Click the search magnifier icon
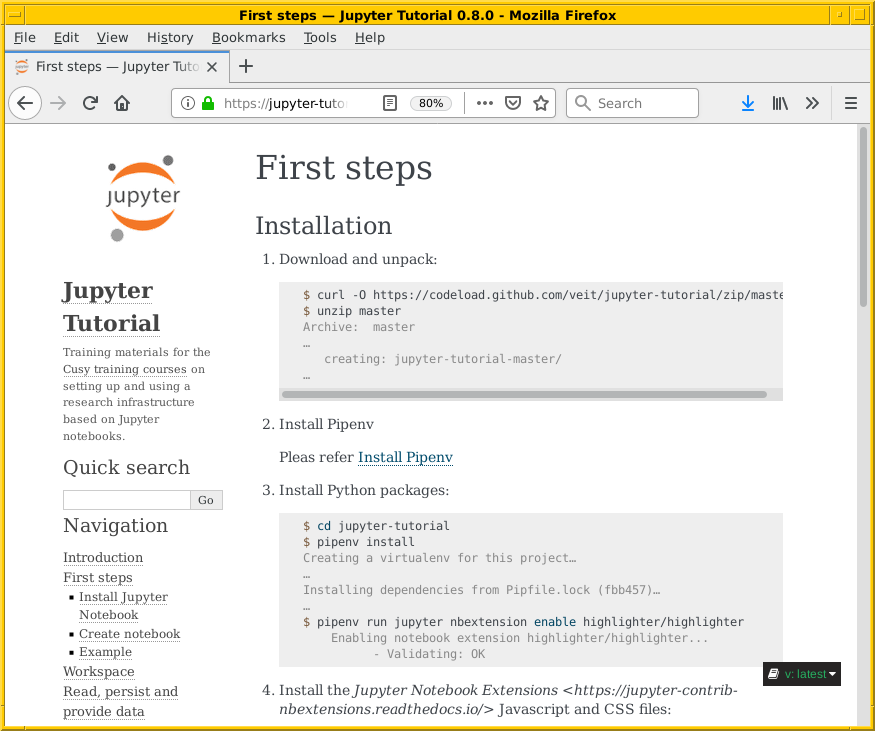This screenshot has height=731, width=875. (583, 103)
